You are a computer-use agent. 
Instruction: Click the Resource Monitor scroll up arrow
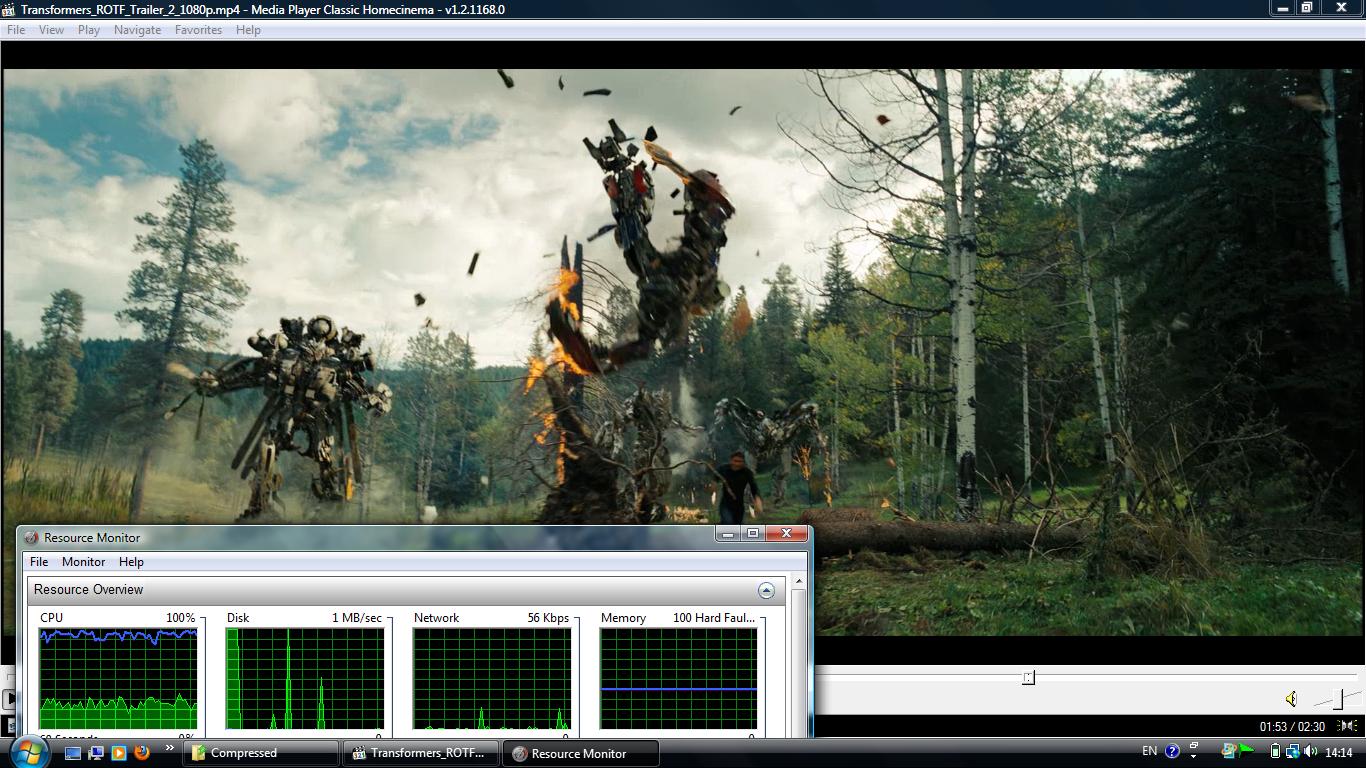(x=798, y=582)
